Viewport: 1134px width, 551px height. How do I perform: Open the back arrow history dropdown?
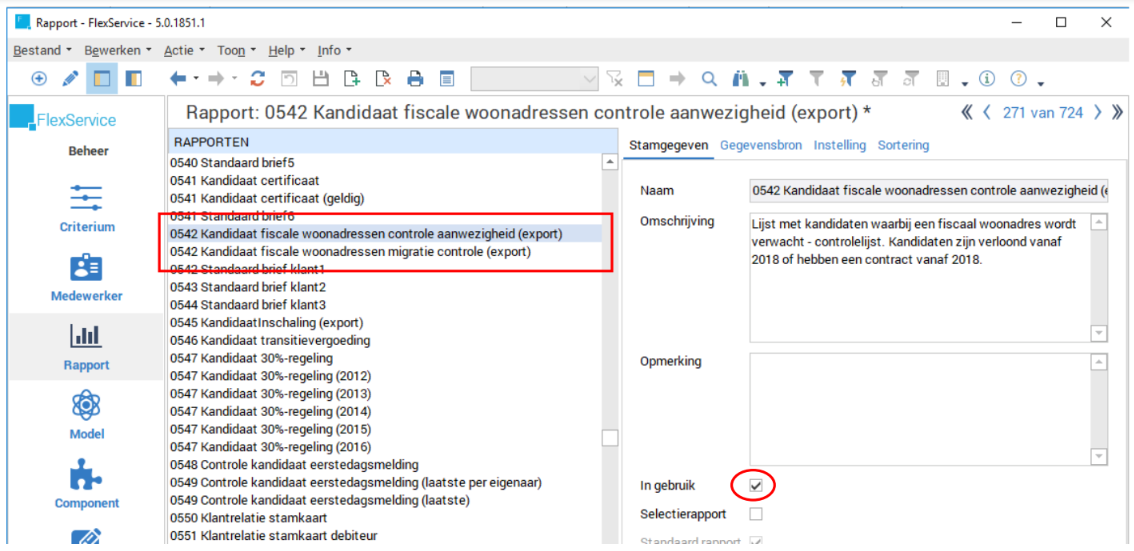[197, 79]
